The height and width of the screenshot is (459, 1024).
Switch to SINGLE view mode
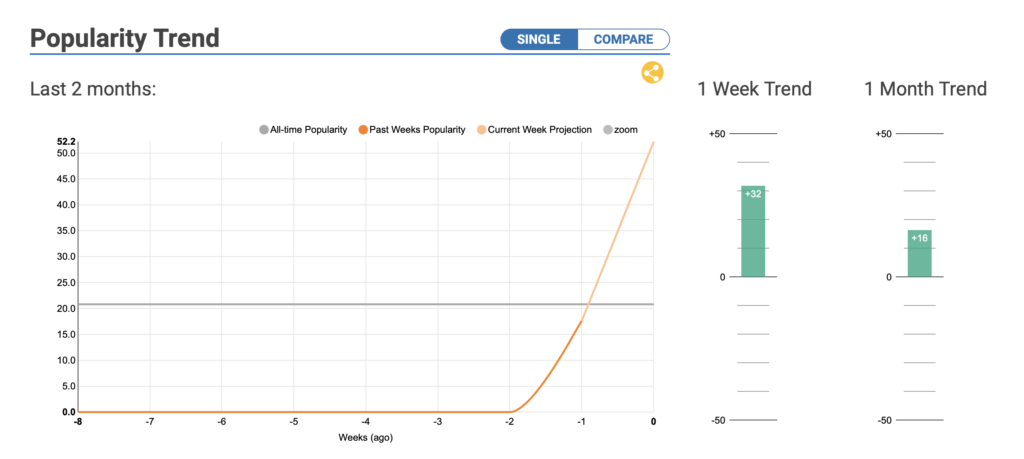point(539,39)
